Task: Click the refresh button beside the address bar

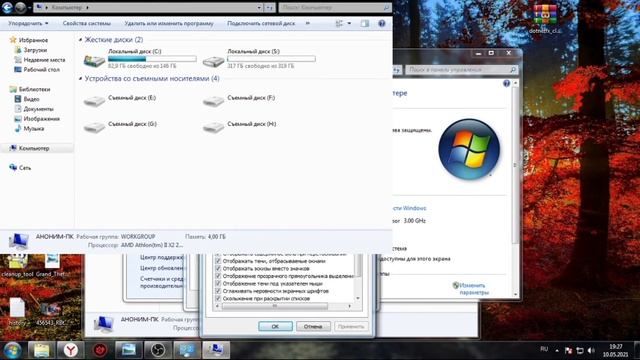Action: tap(270, 7)
